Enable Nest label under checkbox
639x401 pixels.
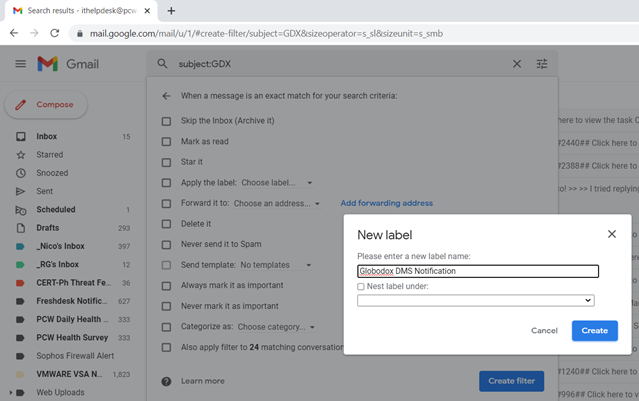click(361, 286)
